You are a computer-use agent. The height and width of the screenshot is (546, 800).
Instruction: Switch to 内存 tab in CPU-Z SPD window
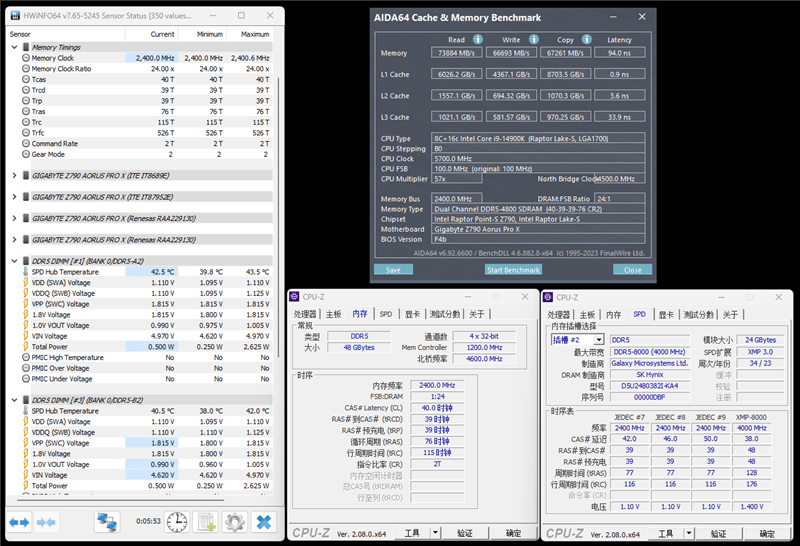pos(613,315)
